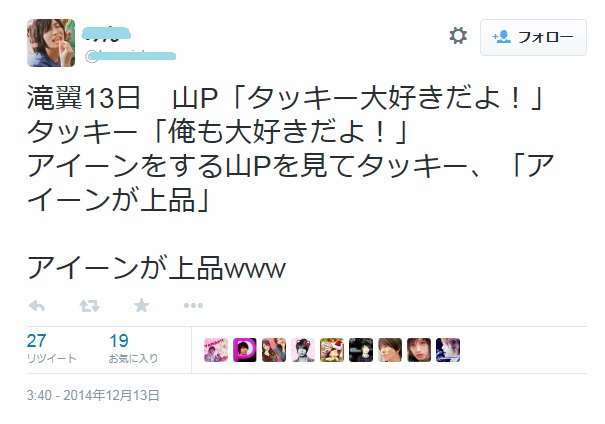This screenshot has height=424, width=605.
Task: Open the gear settings menu
Action: click(458, 36)
